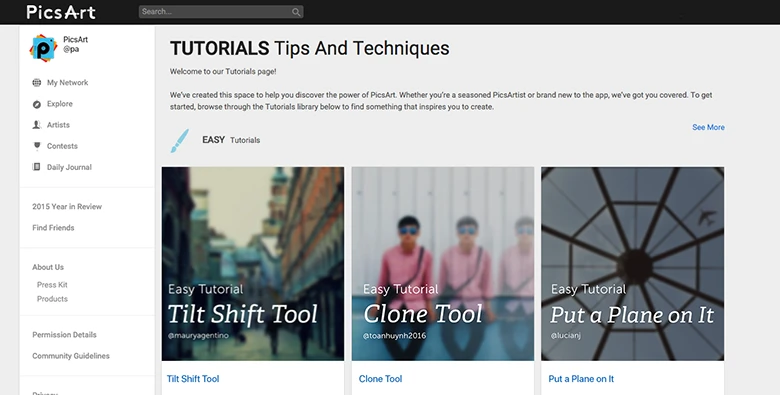Open the About Us link

tap(48, 267)
